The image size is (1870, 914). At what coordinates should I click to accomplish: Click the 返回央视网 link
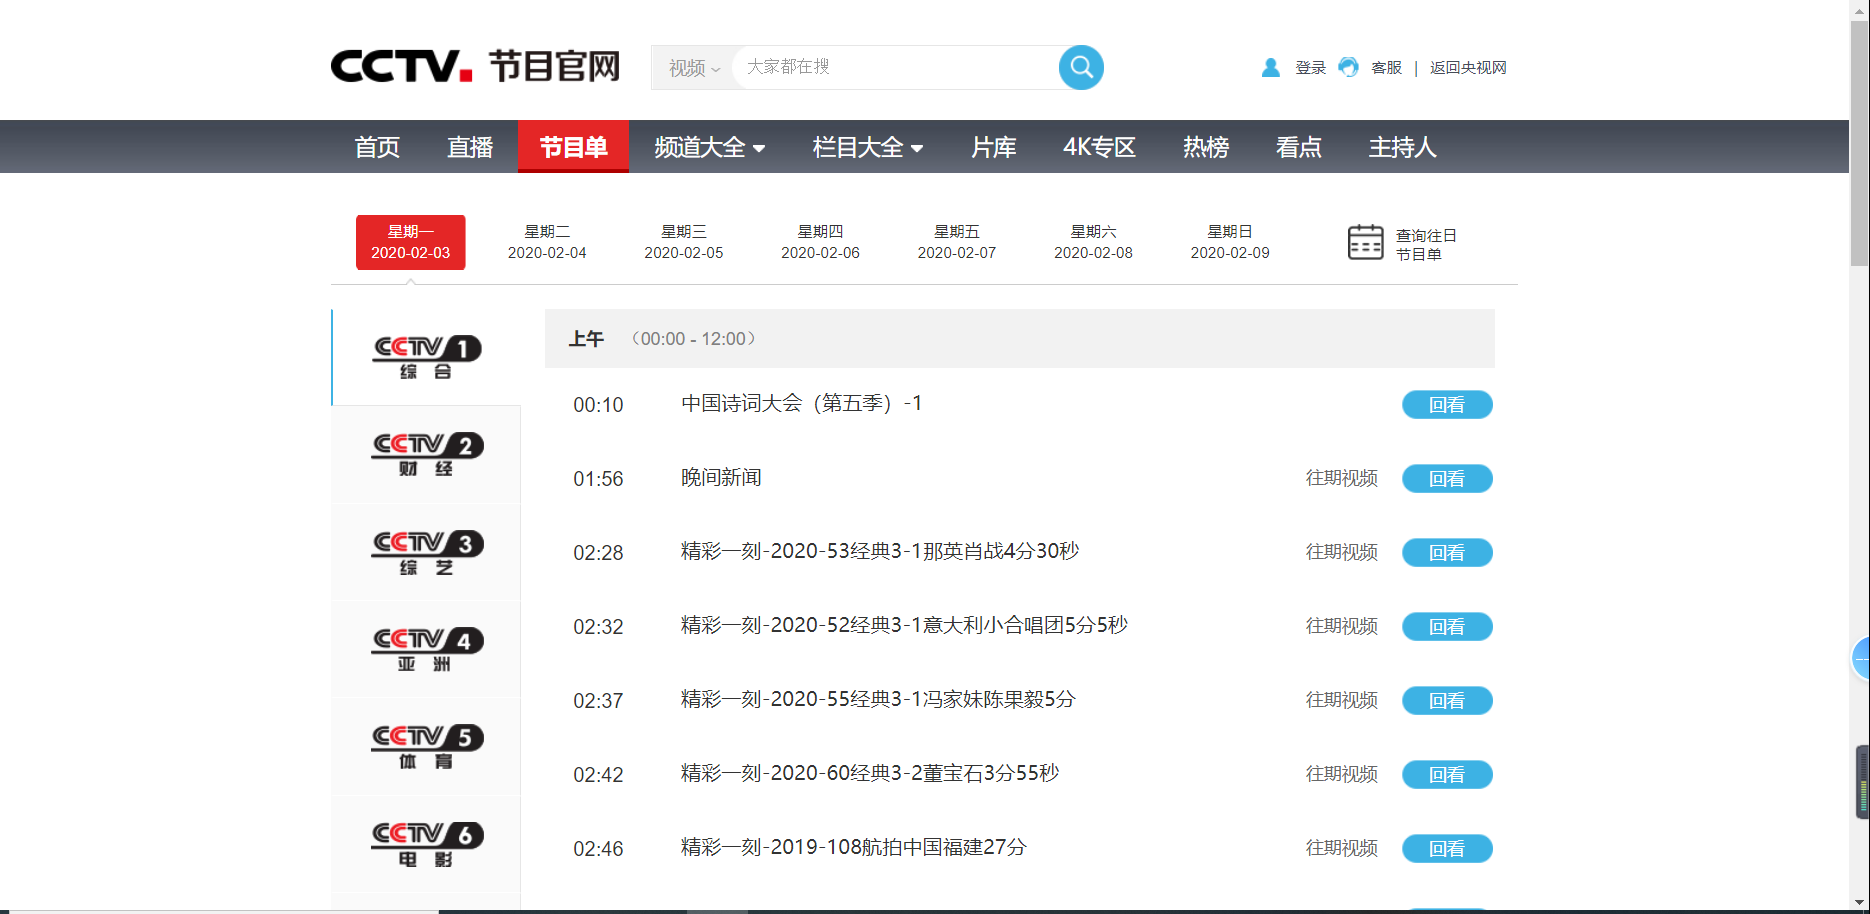click(1468, 68)
